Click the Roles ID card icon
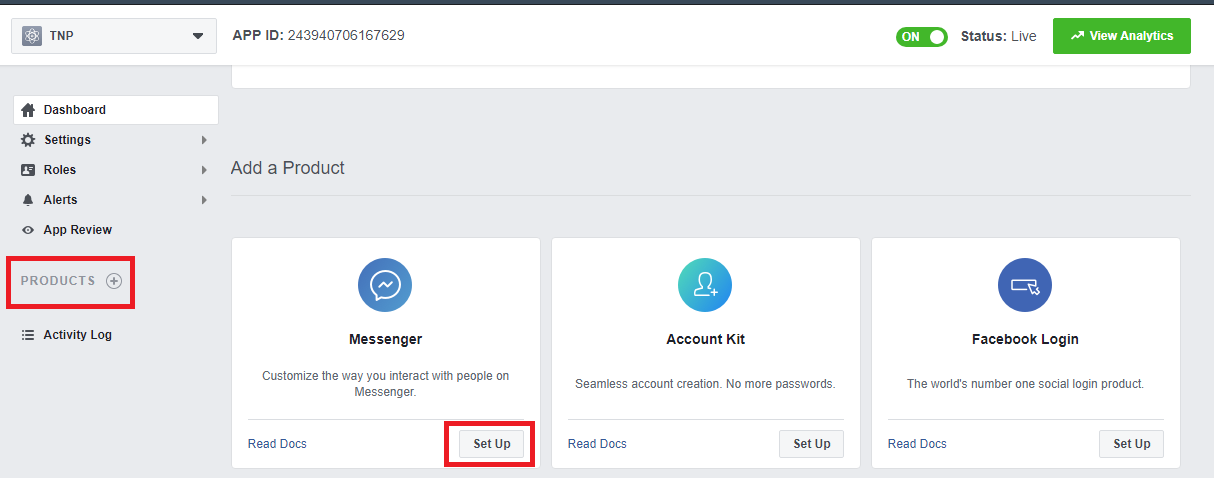The width and height of the screenshot is (1214, 478). point(28,170)
